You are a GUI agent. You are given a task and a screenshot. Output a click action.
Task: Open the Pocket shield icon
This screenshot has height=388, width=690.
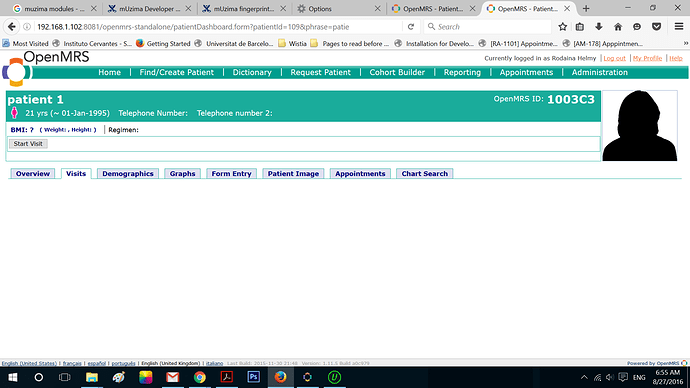pyautogui.click(x=656, y=27)
